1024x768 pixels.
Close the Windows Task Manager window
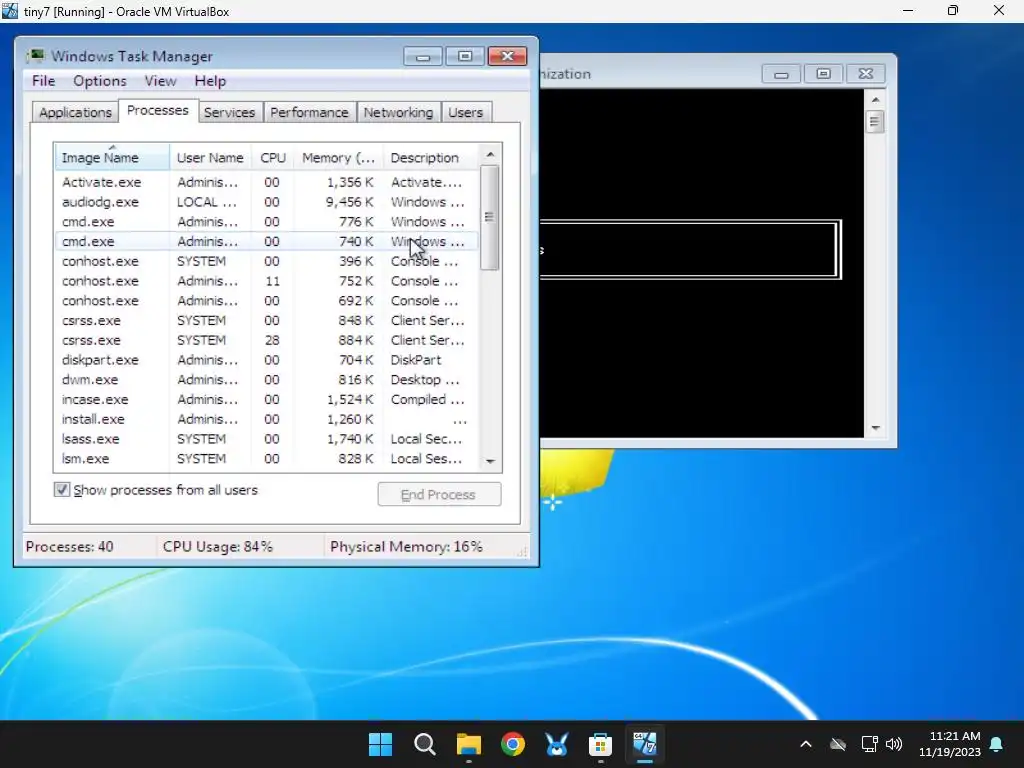point(507,56)
